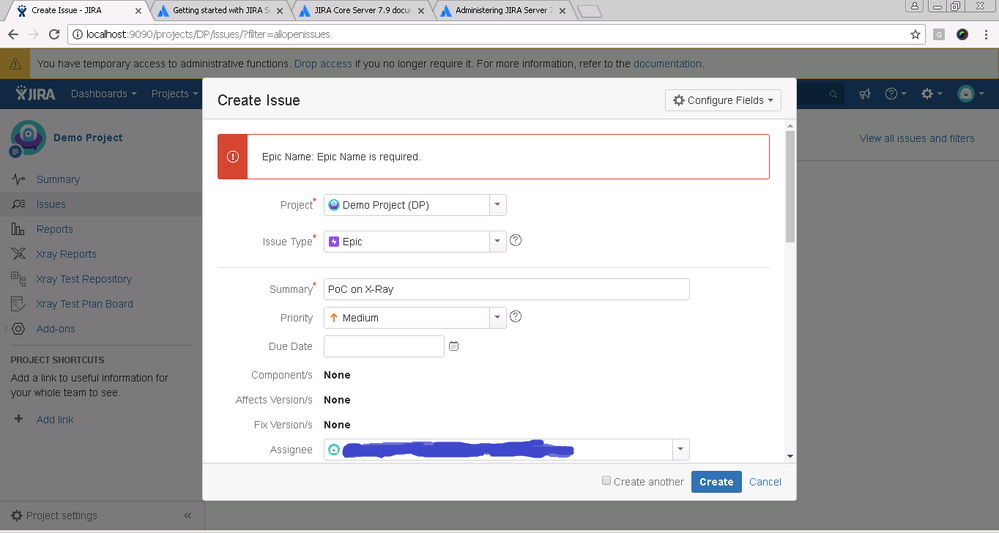The image size is (999, 533).
Task: Open the Projects menu
Action: pos(174,94)
